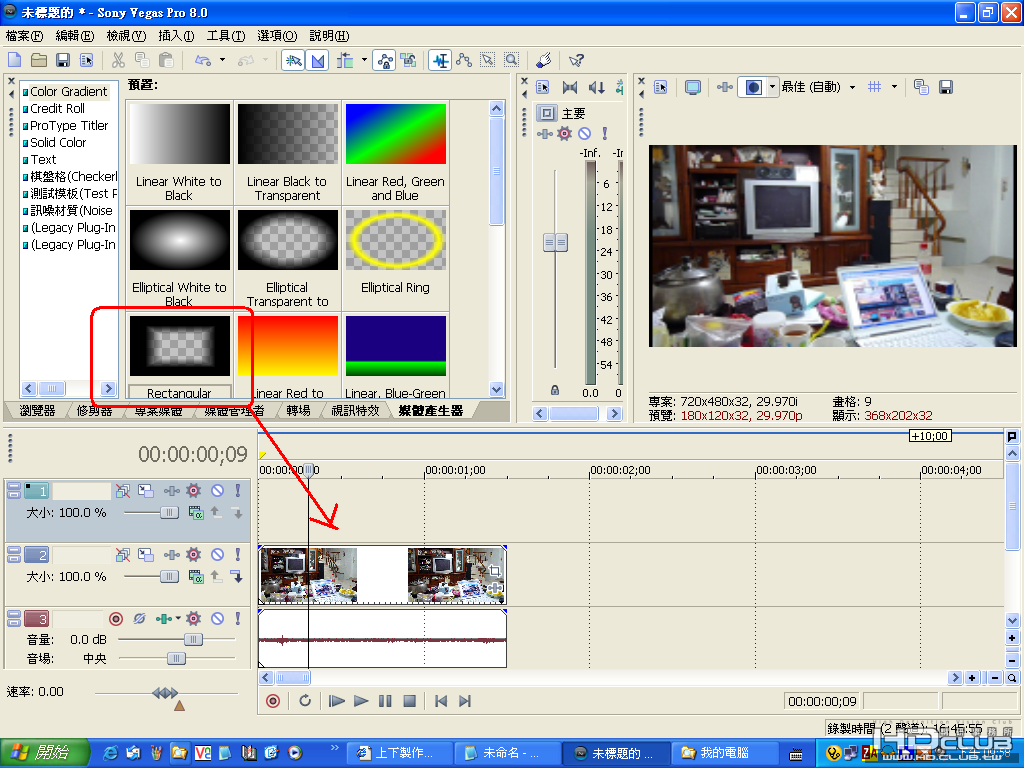Viewport: 1024px width, 768px height.
Task: Save snapshot to file in preview
Action: click(945, 87)
